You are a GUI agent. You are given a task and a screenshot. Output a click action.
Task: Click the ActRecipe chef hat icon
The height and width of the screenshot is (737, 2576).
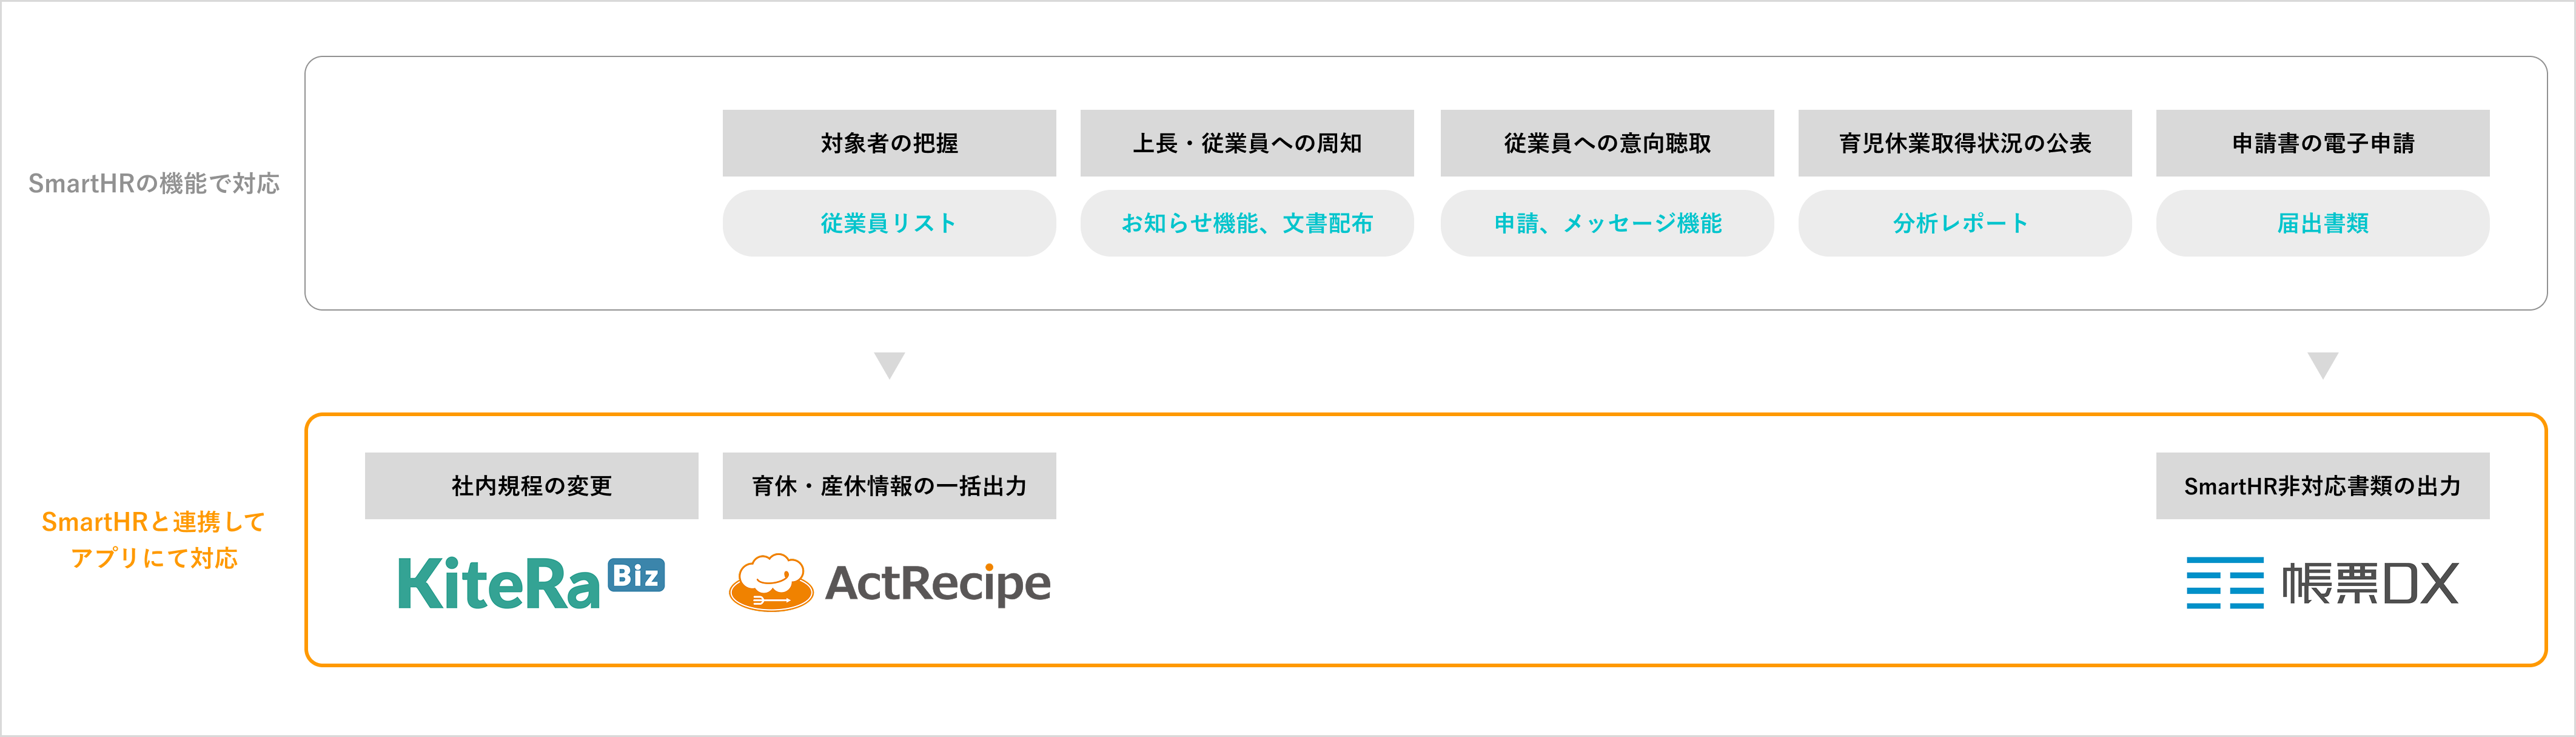tap(771, 582)
